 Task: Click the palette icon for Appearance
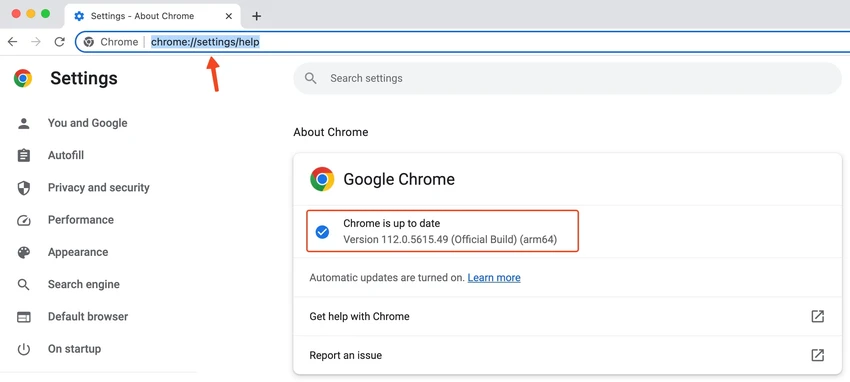point(23,252)
